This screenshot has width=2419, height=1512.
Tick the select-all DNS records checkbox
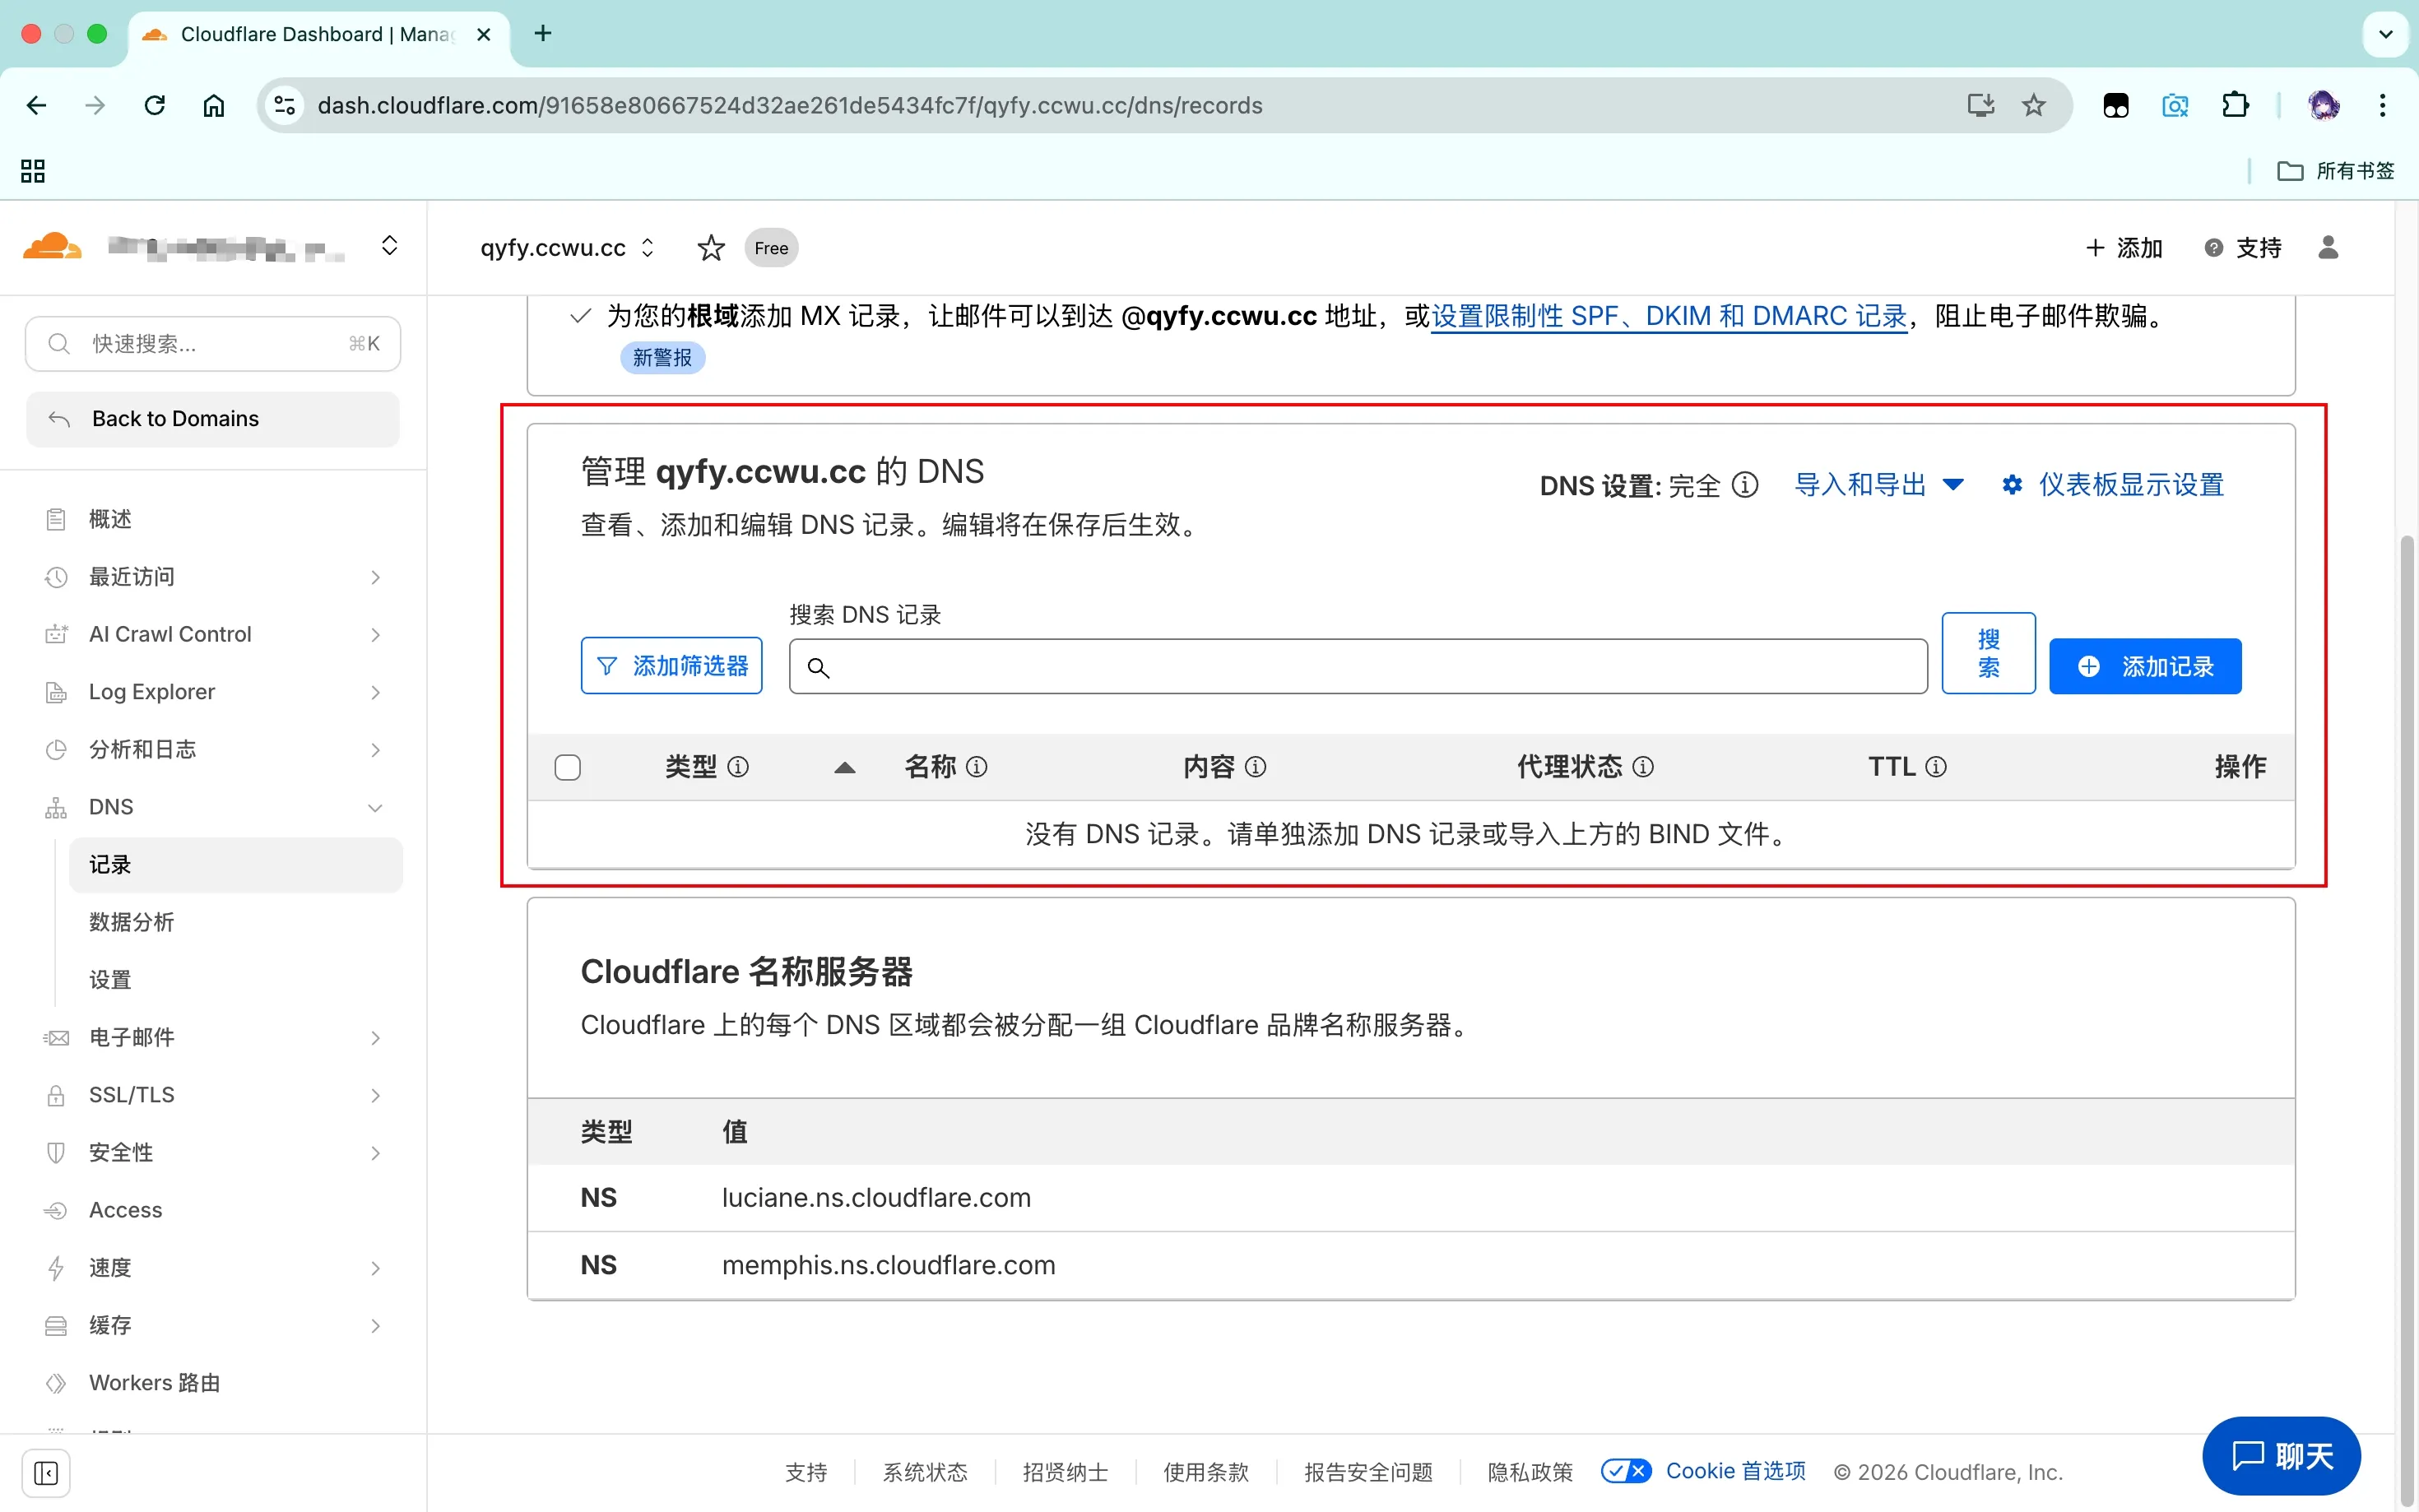click(x=568, y=767)
